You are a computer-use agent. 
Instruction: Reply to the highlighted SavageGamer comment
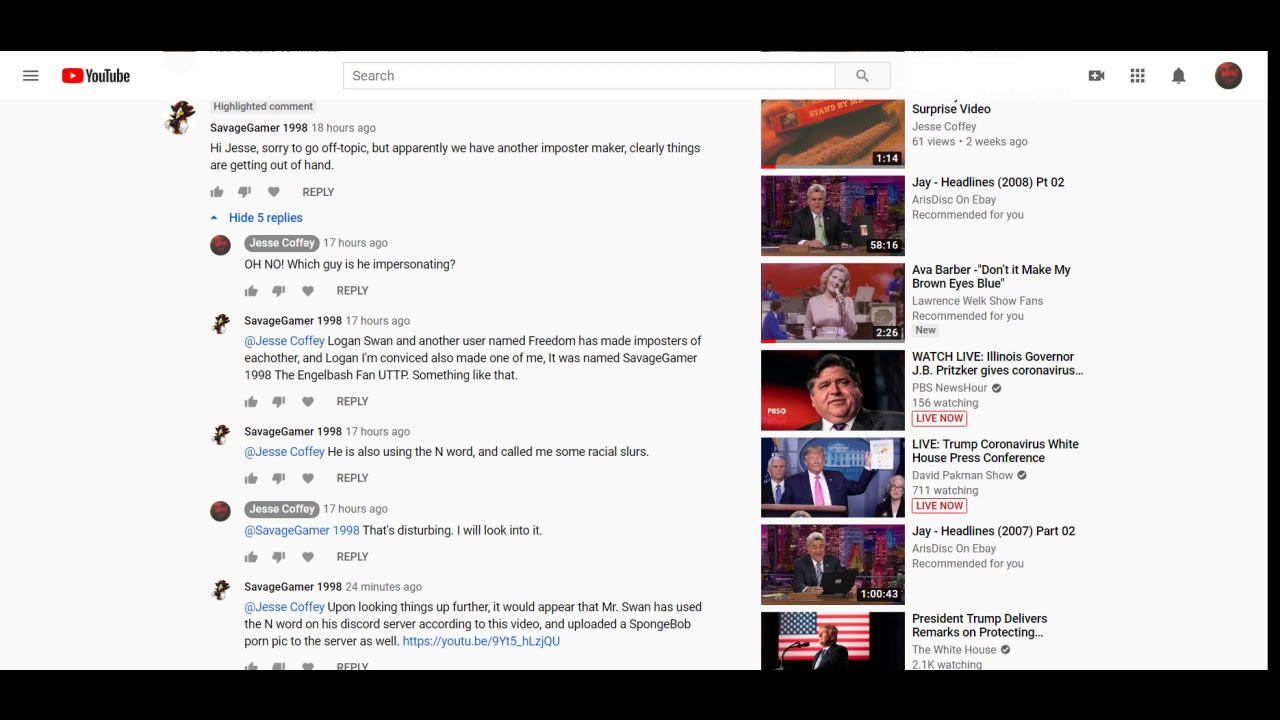(318, 192)
